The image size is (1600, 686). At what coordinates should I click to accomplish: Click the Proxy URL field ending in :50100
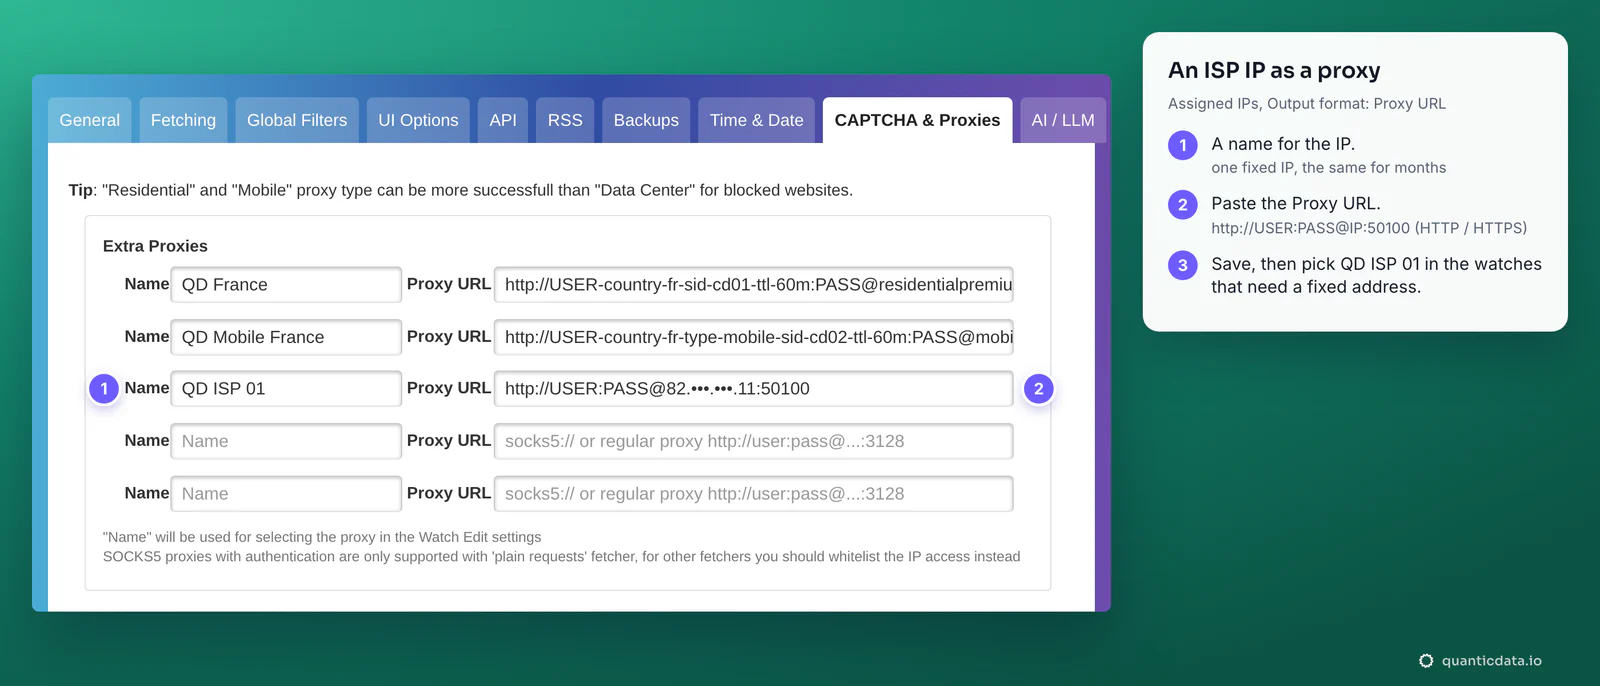point(754,389)
